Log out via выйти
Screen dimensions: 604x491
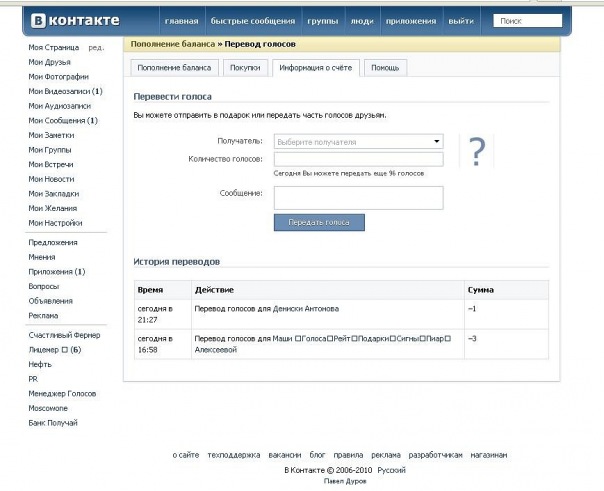pos(461,21)
